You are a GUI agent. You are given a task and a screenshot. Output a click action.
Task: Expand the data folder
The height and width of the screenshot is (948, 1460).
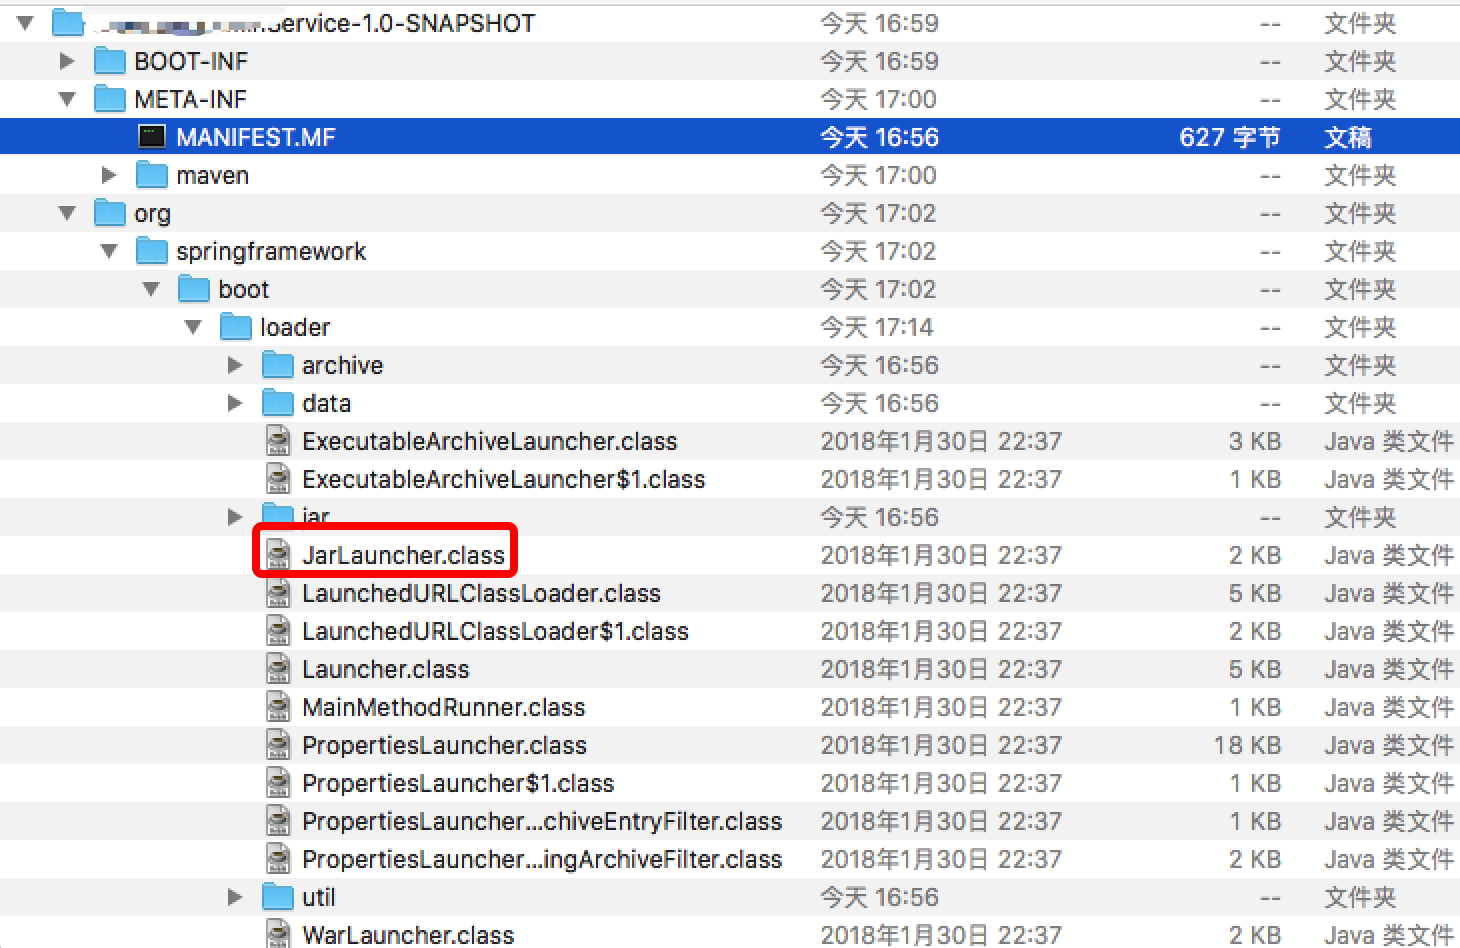235,403
